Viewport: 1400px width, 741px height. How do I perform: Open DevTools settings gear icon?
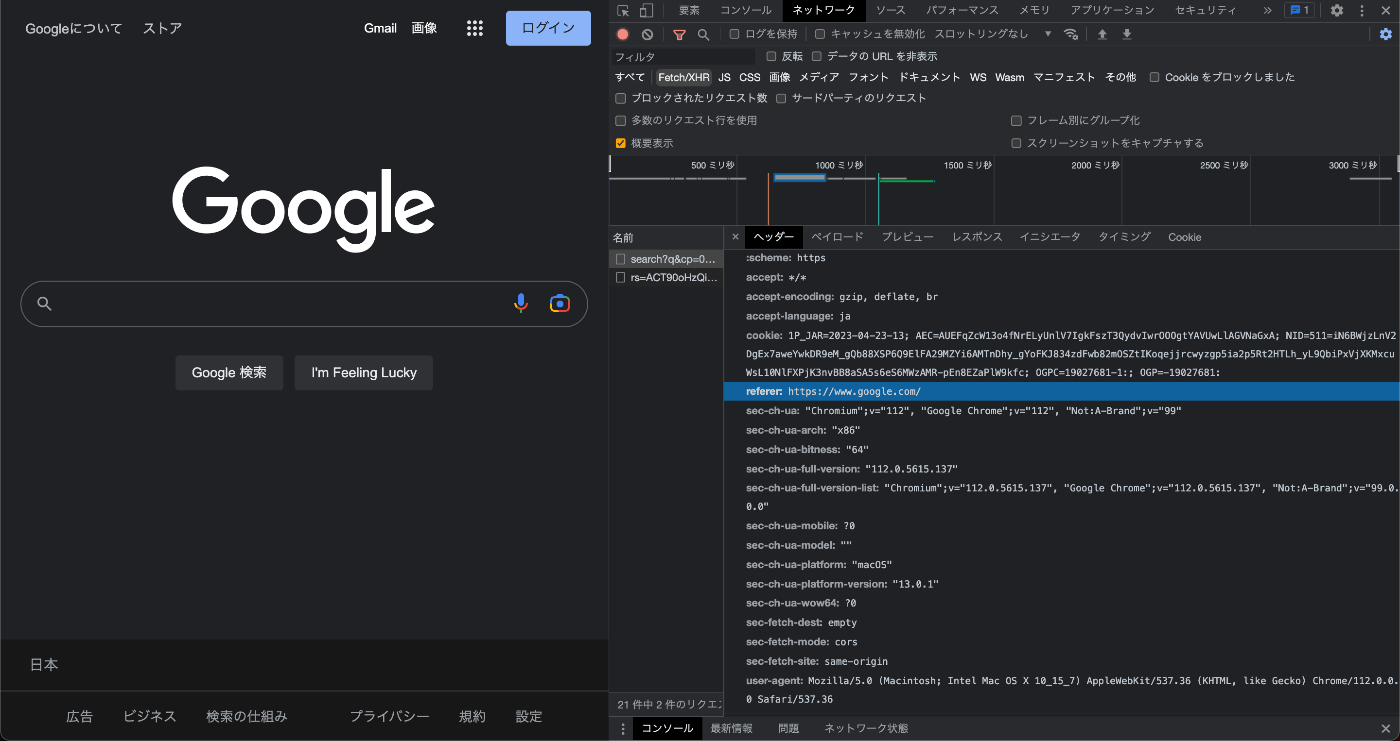point(1337,10)
